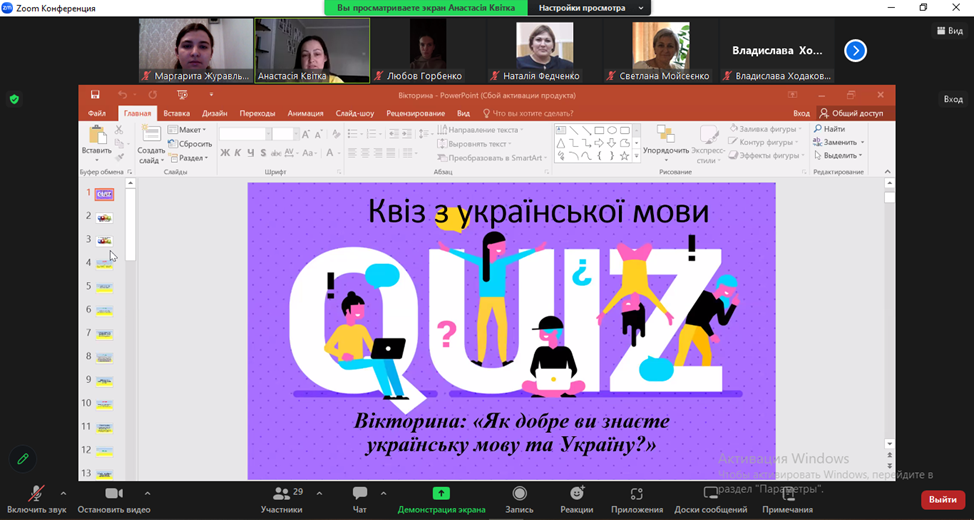The height and width of the screenshot is (520, 974).
Task: Switch to the Переходы tab
Action: (257, 114)
